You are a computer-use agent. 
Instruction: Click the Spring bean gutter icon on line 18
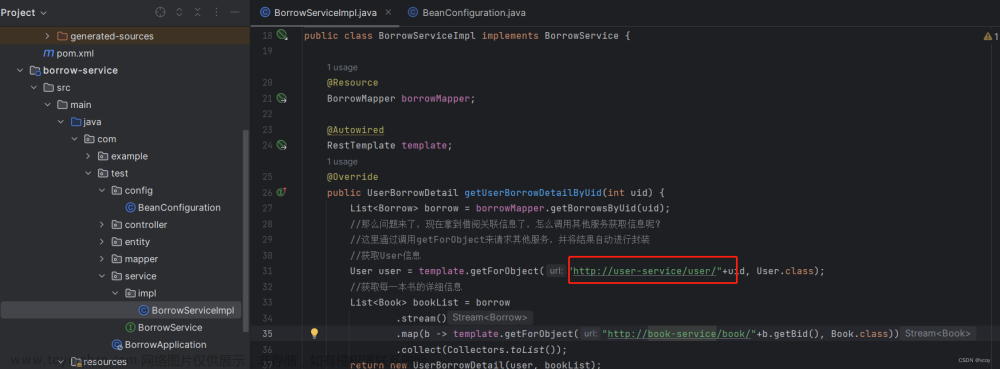pyautogui.click(x=282, y=35)
